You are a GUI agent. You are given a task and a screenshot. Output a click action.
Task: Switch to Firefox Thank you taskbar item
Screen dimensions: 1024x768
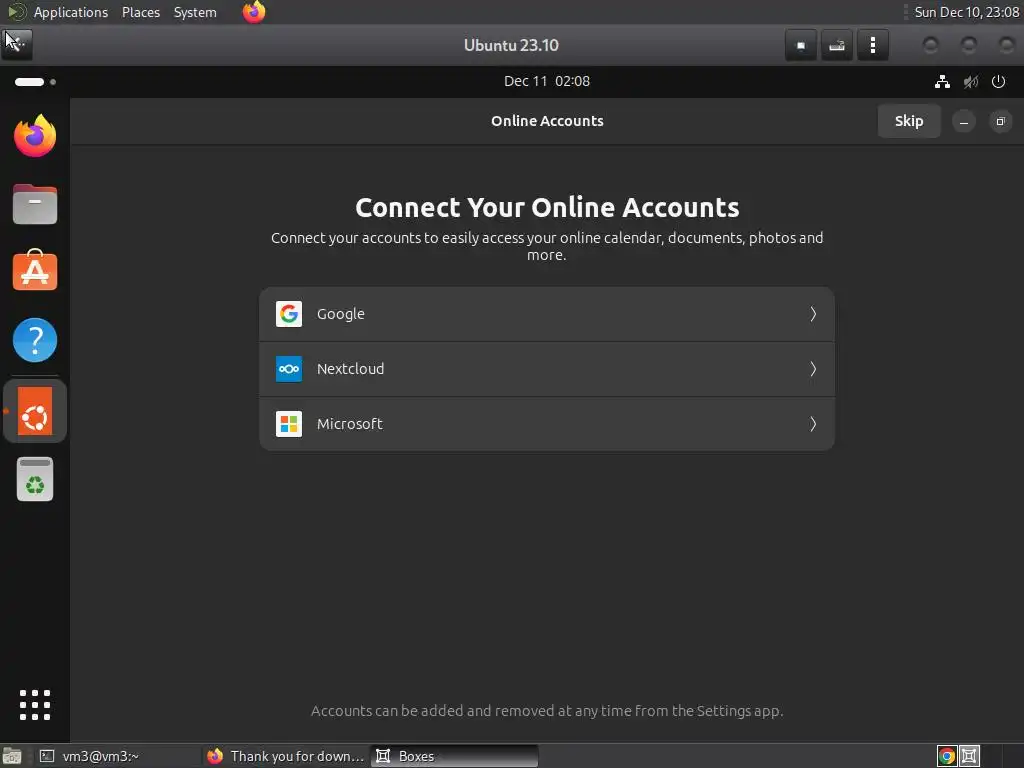[285, 756]
